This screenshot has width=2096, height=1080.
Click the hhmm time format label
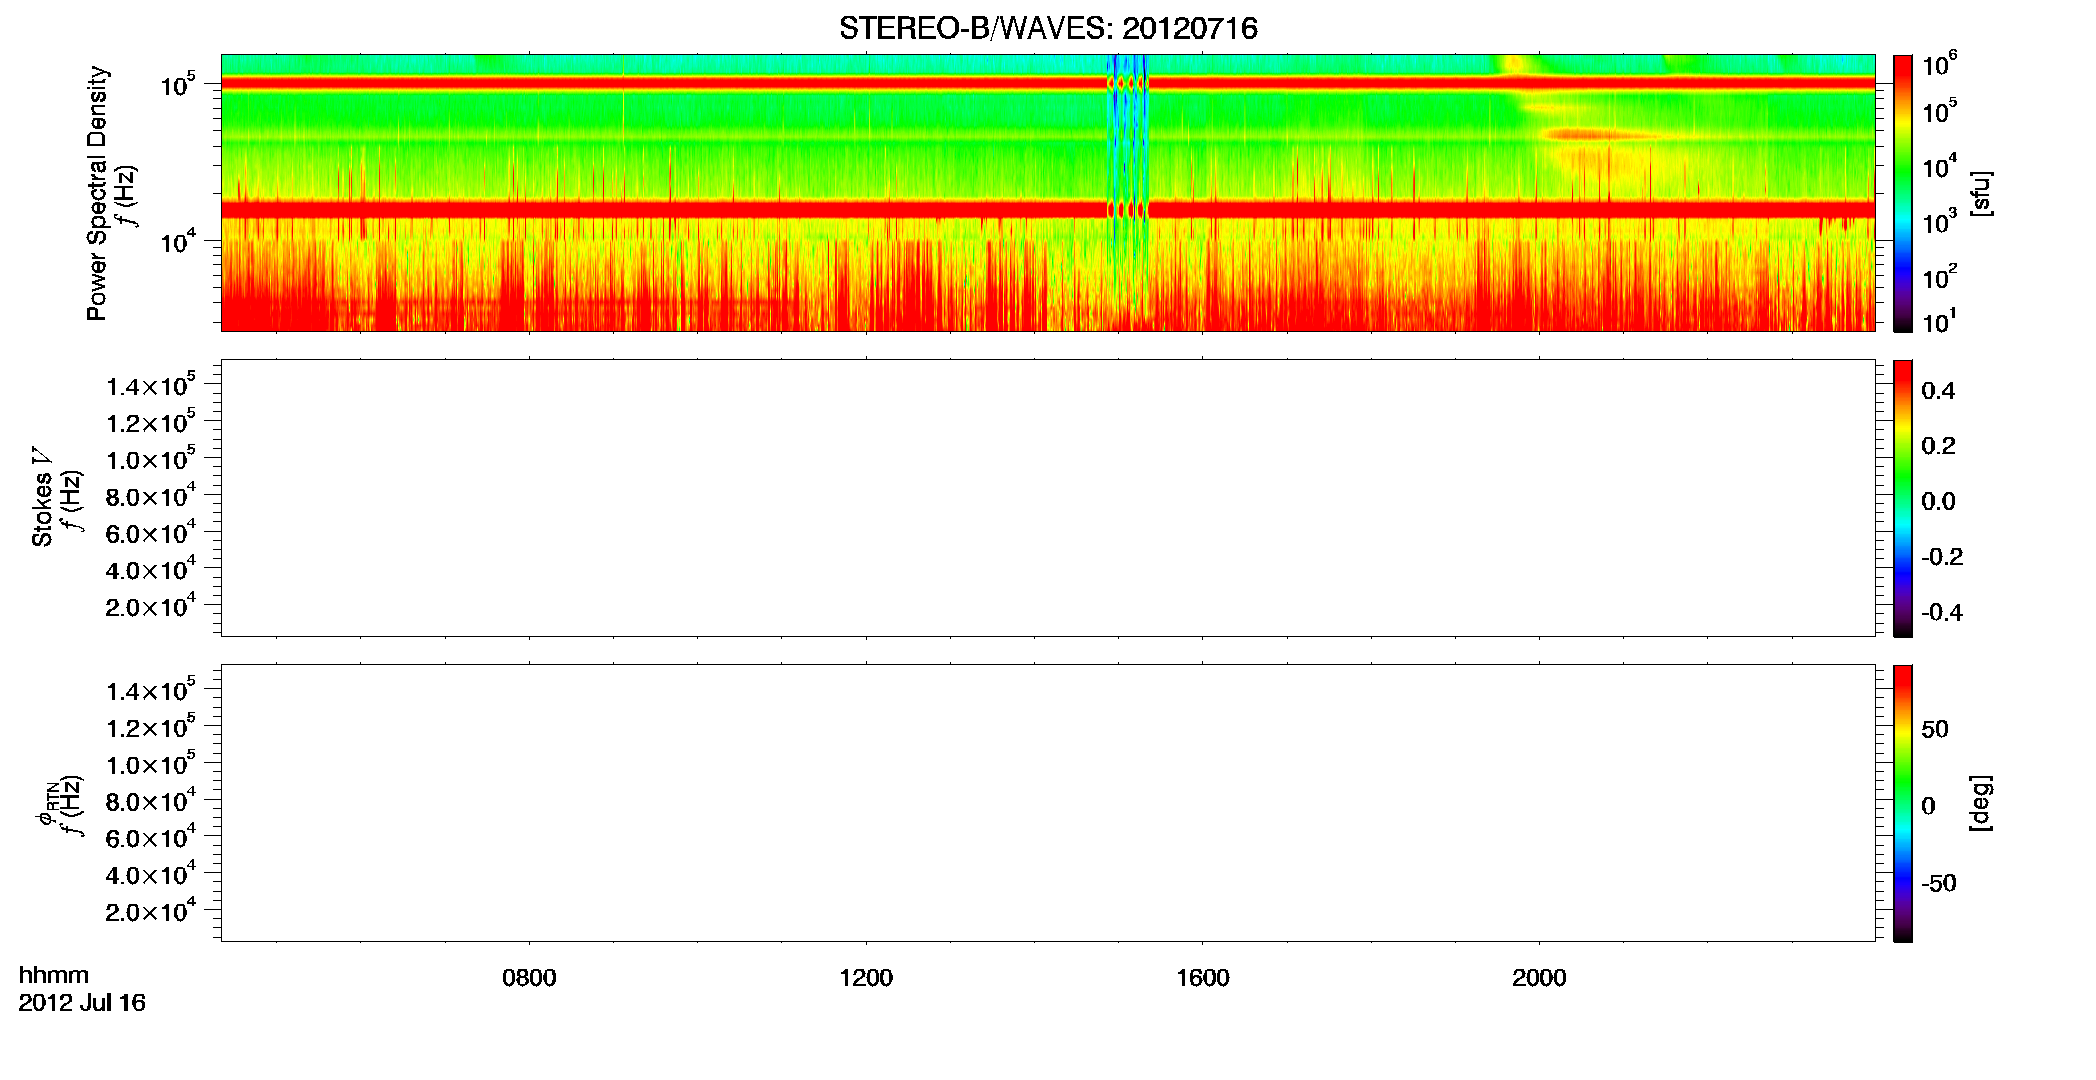[x=54, y=975]
